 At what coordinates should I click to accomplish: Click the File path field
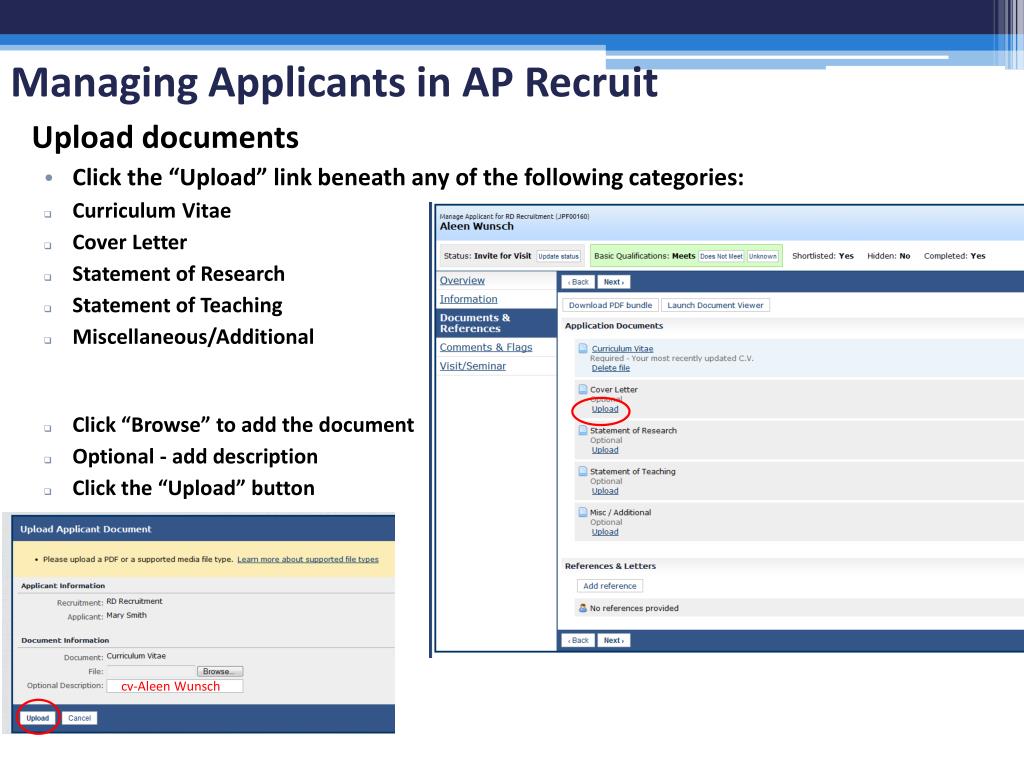151,671
